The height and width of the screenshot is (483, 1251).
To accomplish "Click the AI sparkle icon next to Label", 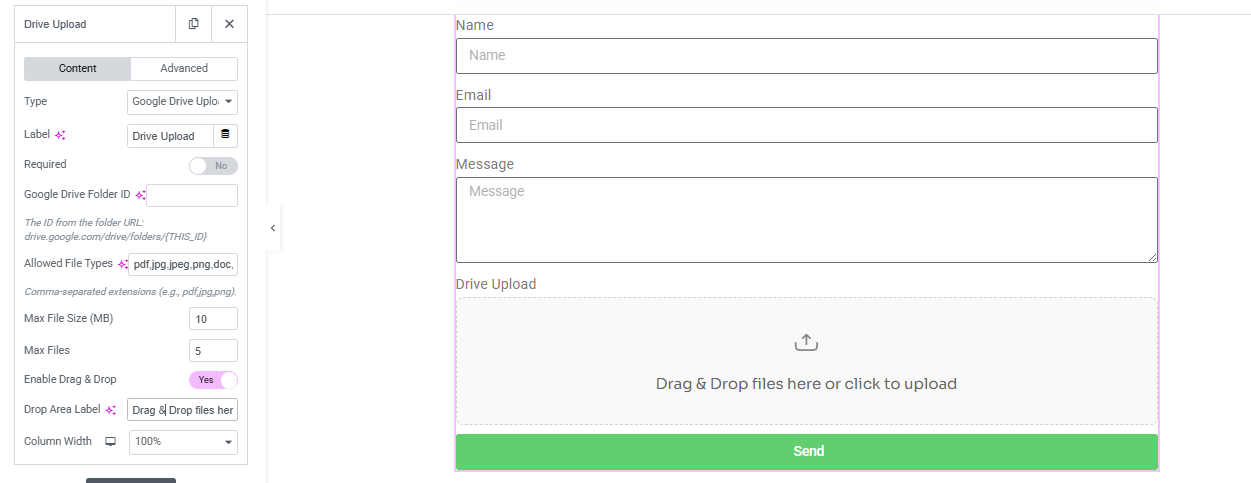I will coord(60,135).
